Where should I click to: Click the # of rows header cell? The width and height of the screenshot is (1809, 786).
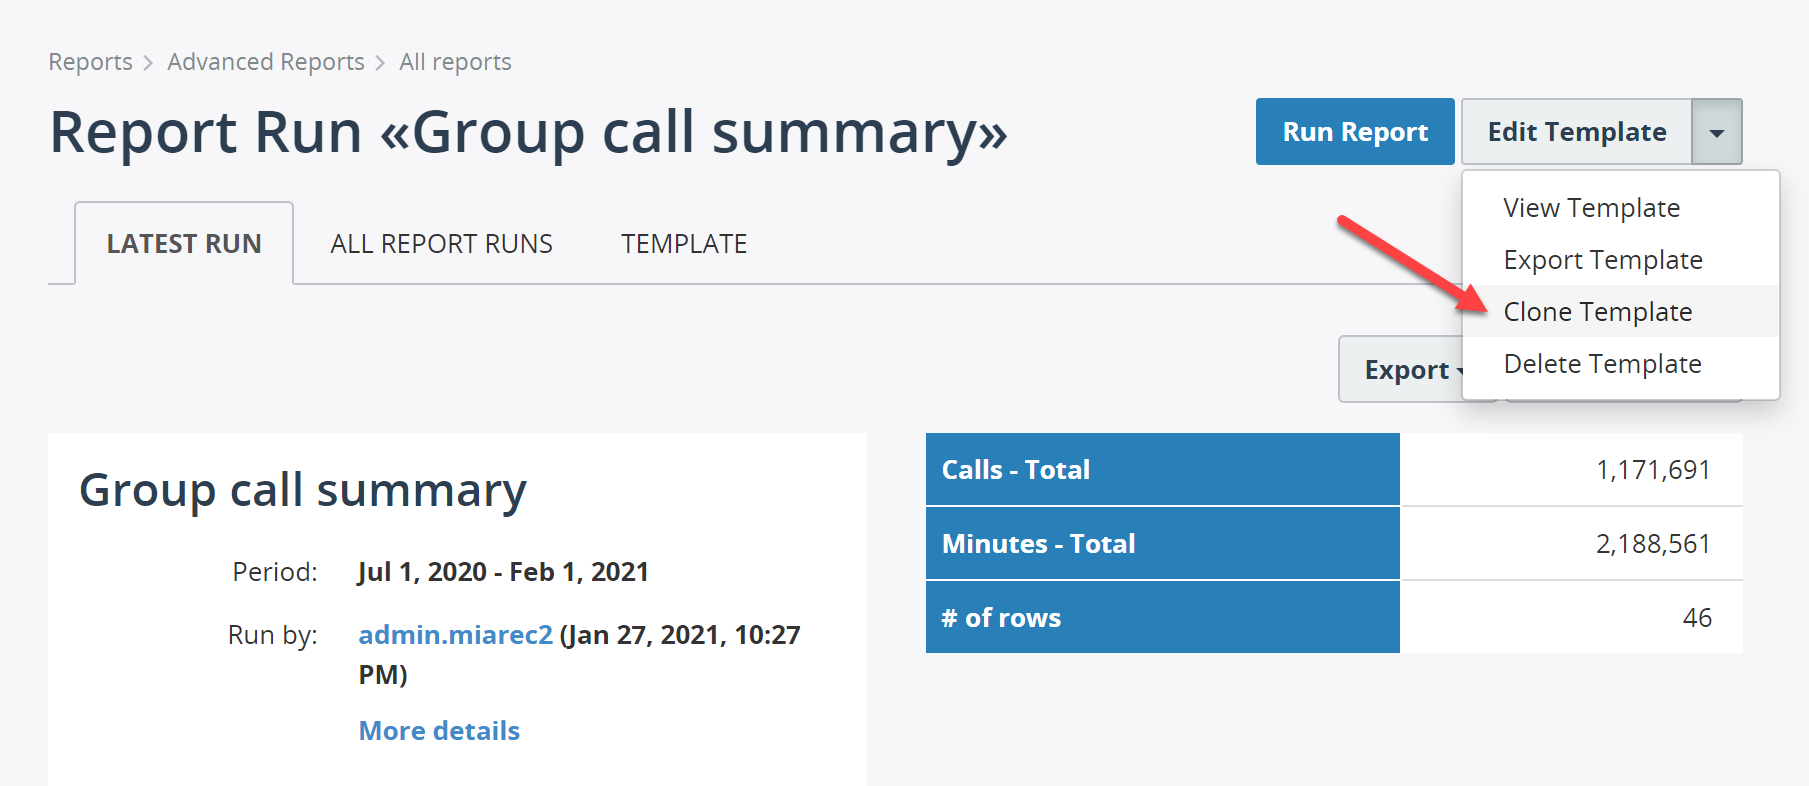pyautogui.click(x=1162, y=618)
